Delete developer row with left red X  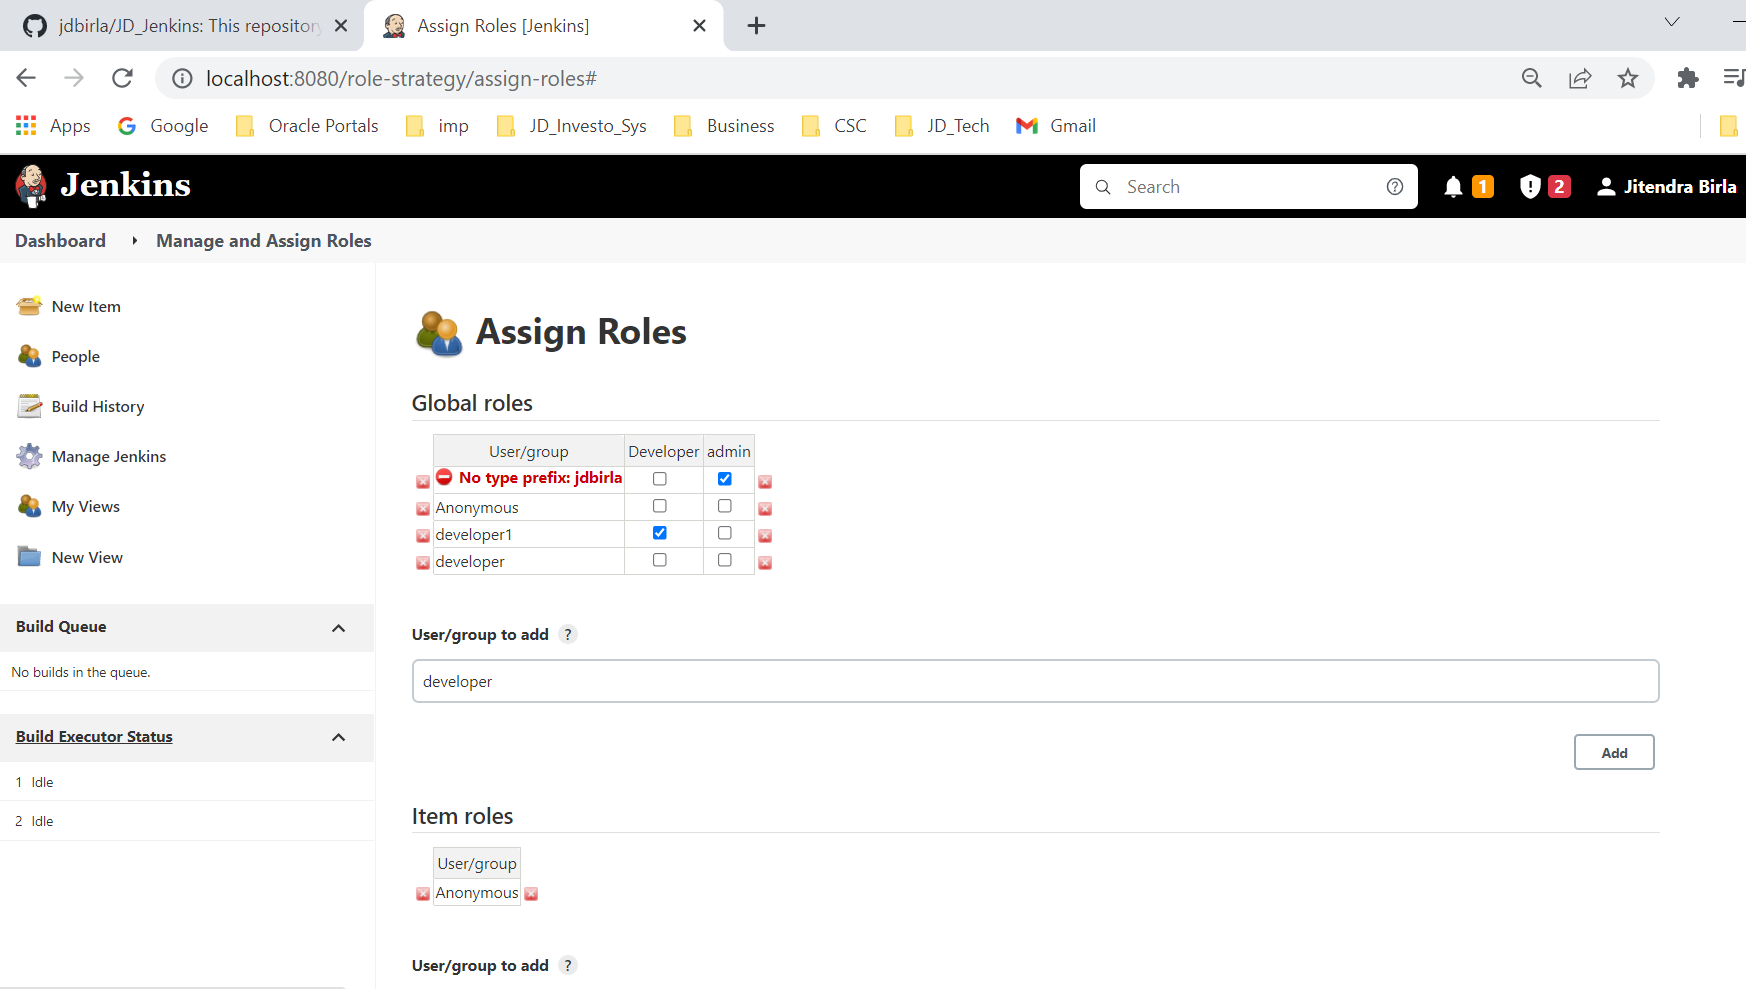423,563
